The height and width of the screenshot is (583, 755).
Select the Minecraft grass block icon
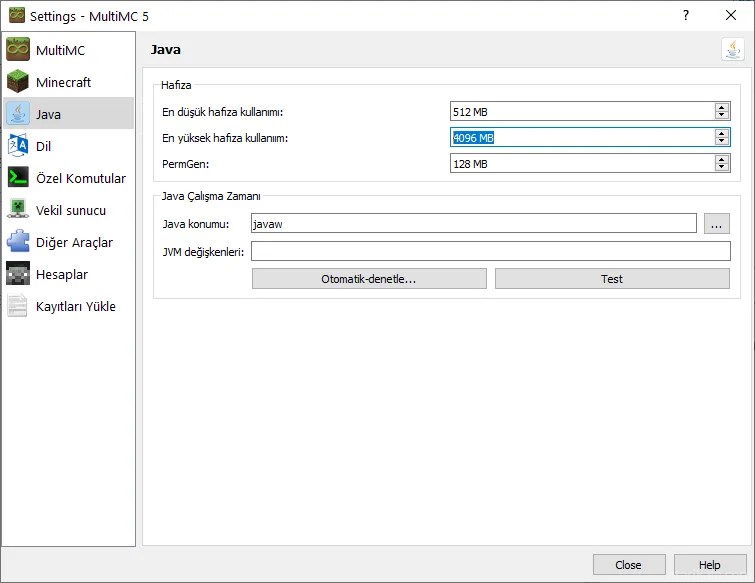pyautogui.click(x=18, y=82)
